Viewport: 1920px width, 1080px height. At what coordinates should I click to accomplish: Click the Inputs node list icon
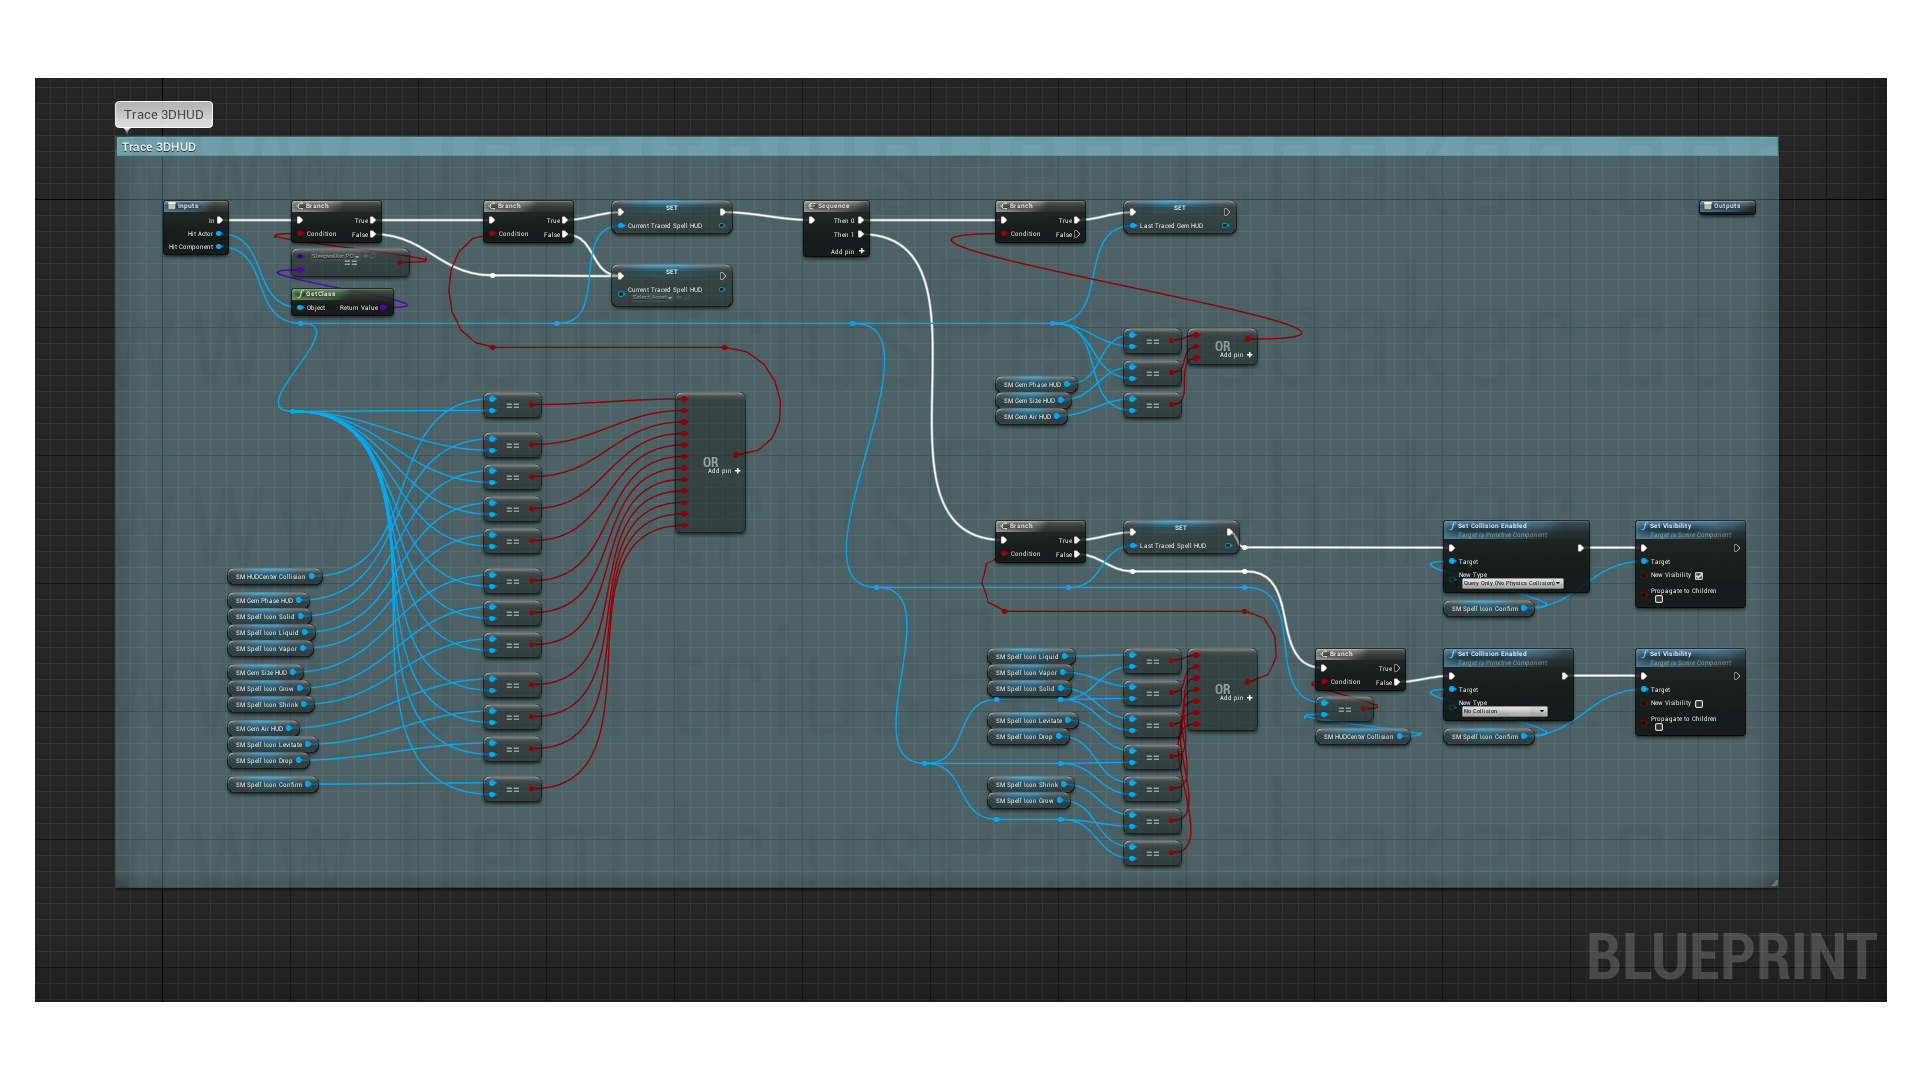click(171, 206)
